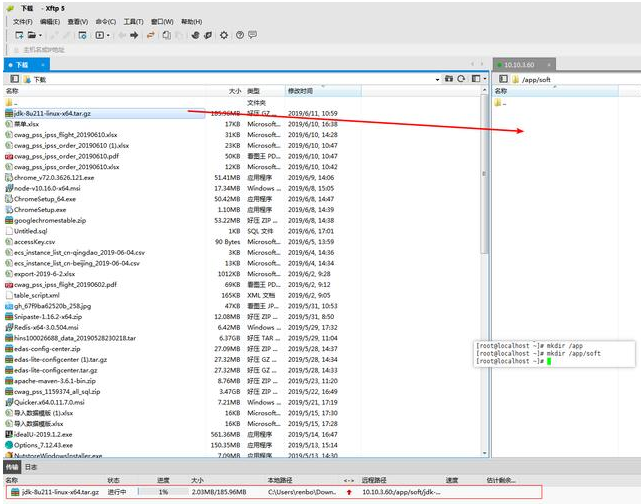Click the right arrow transfer icon
641x504 pixels.
click(133, 34)
